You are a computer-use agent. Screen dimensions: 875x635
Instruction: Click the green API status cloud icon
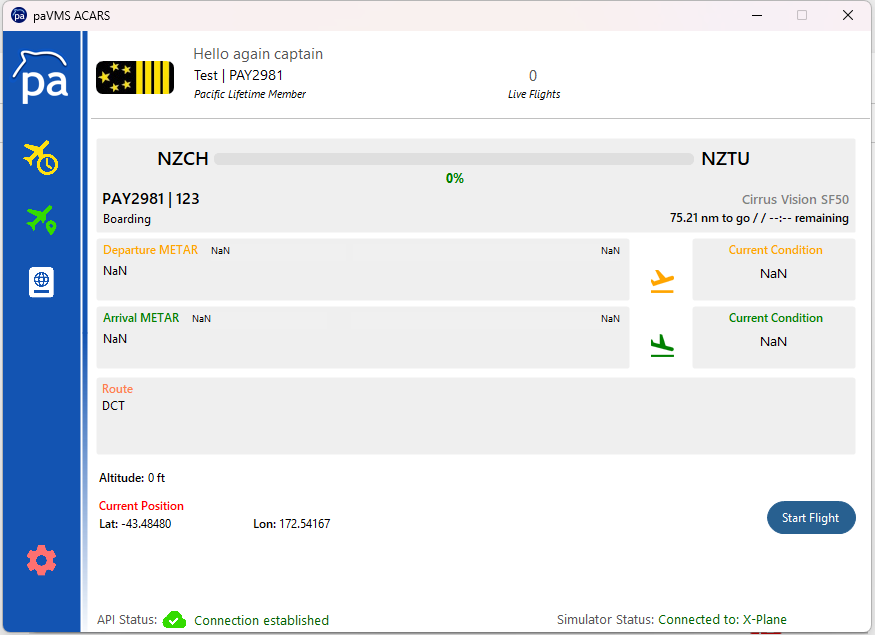pos(174,619)
